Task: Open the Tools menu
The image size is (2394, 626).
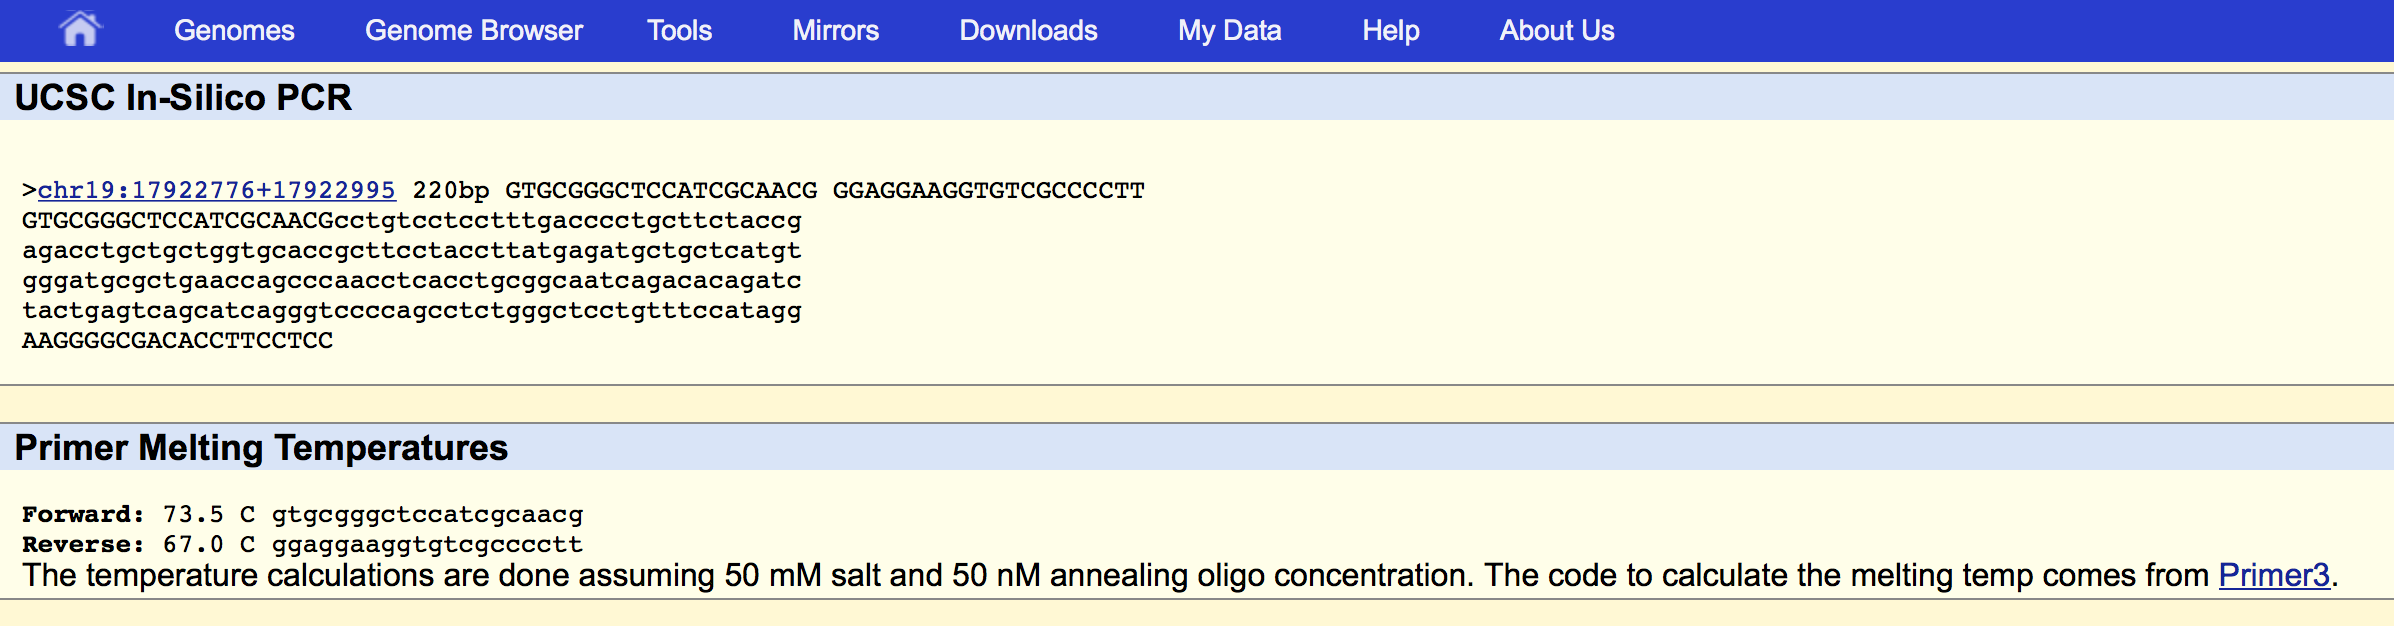Action: [x=679, y=31]
